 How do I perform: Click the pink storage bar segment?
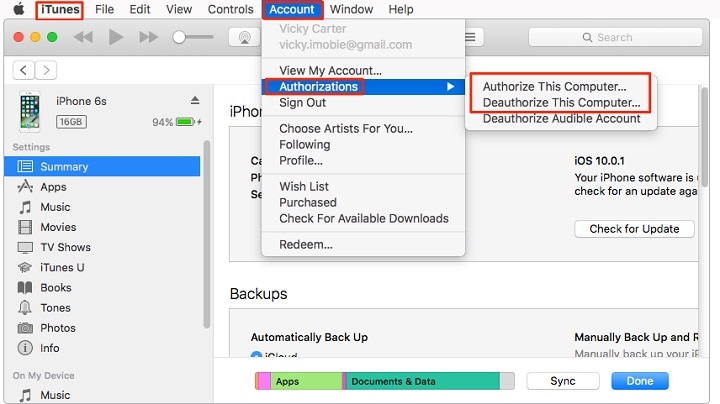[x=264, y=381]
